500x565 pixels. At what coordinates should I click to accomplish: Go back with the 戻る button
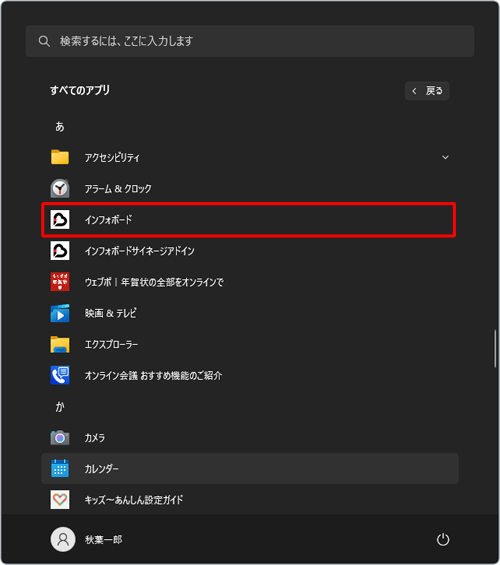pyautogui.click(x=427, y=91)
